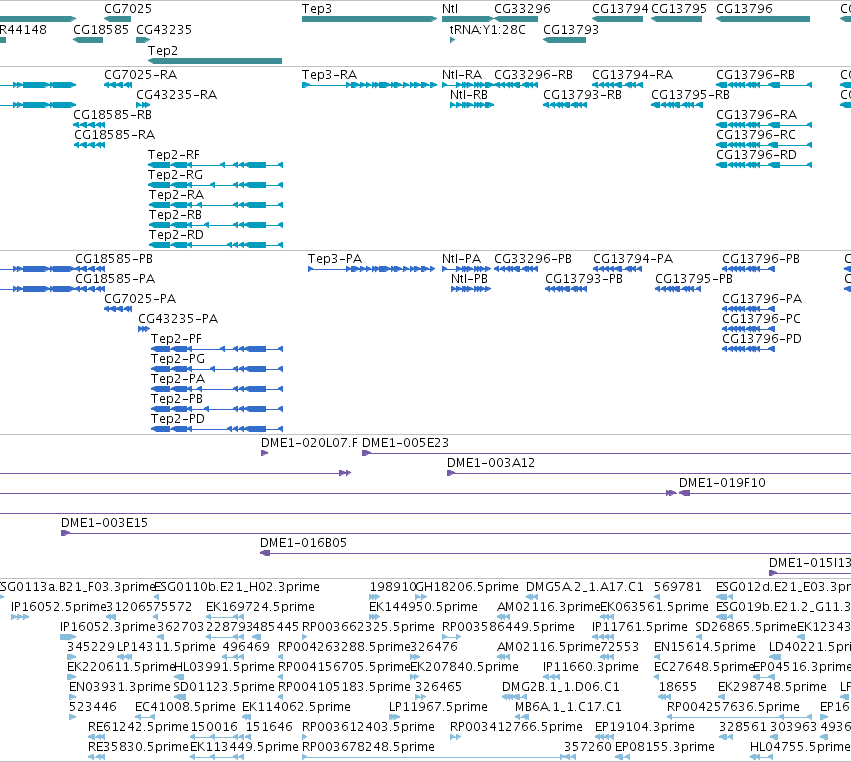Click the tRNA:Y1:28C feature label
The image size is (851, 762).
click(x=487, y=30)
